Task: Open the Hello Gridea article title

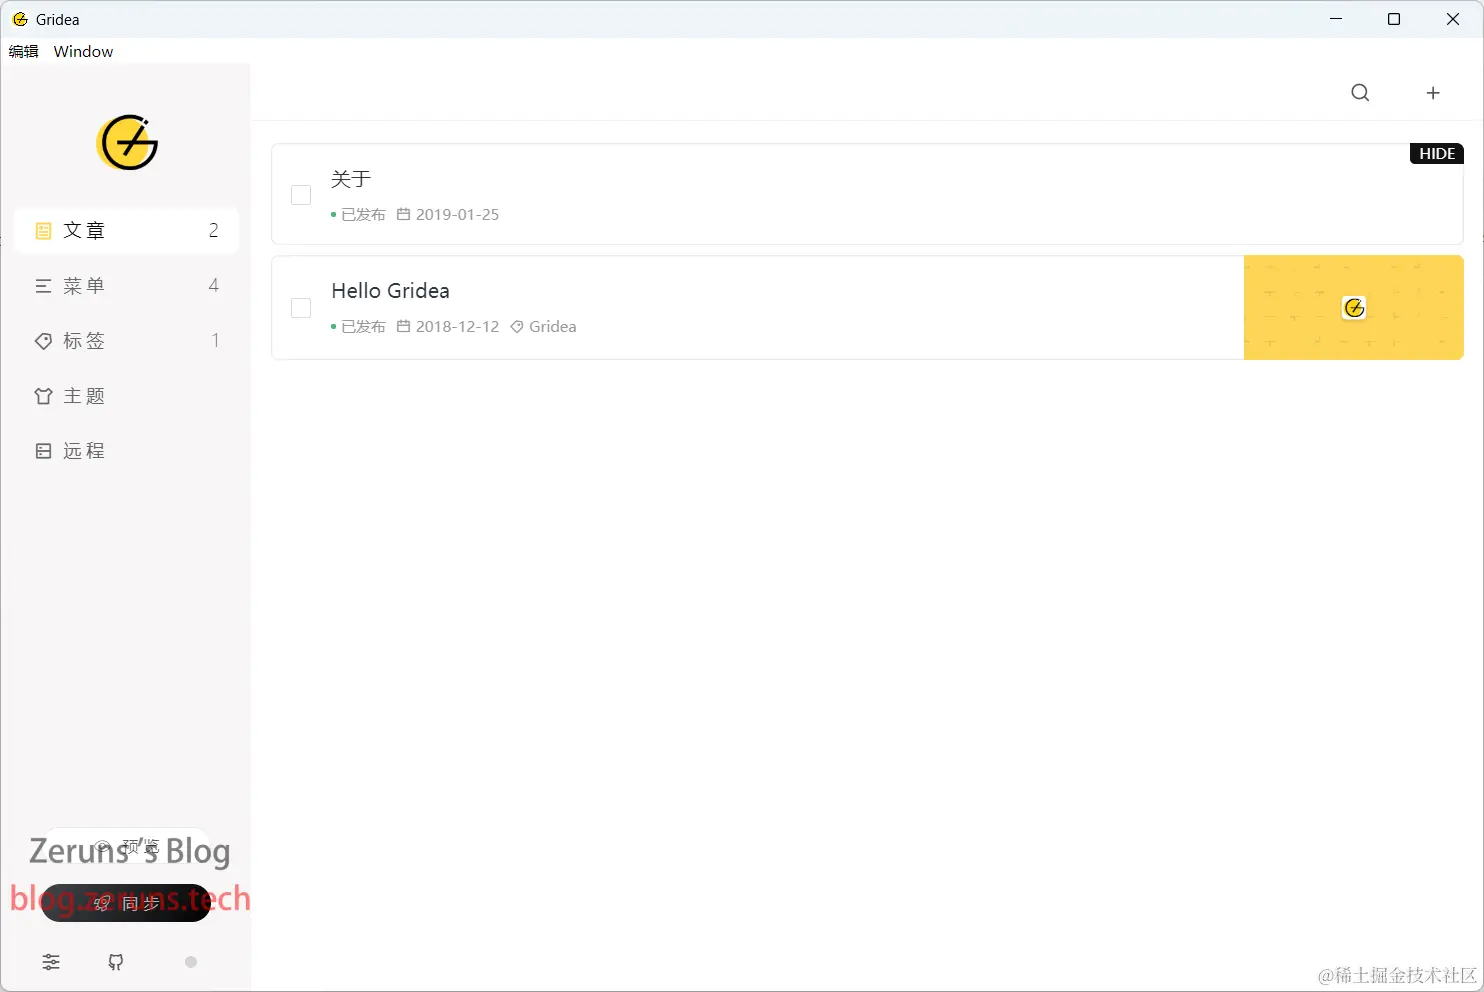Action: 390,291
